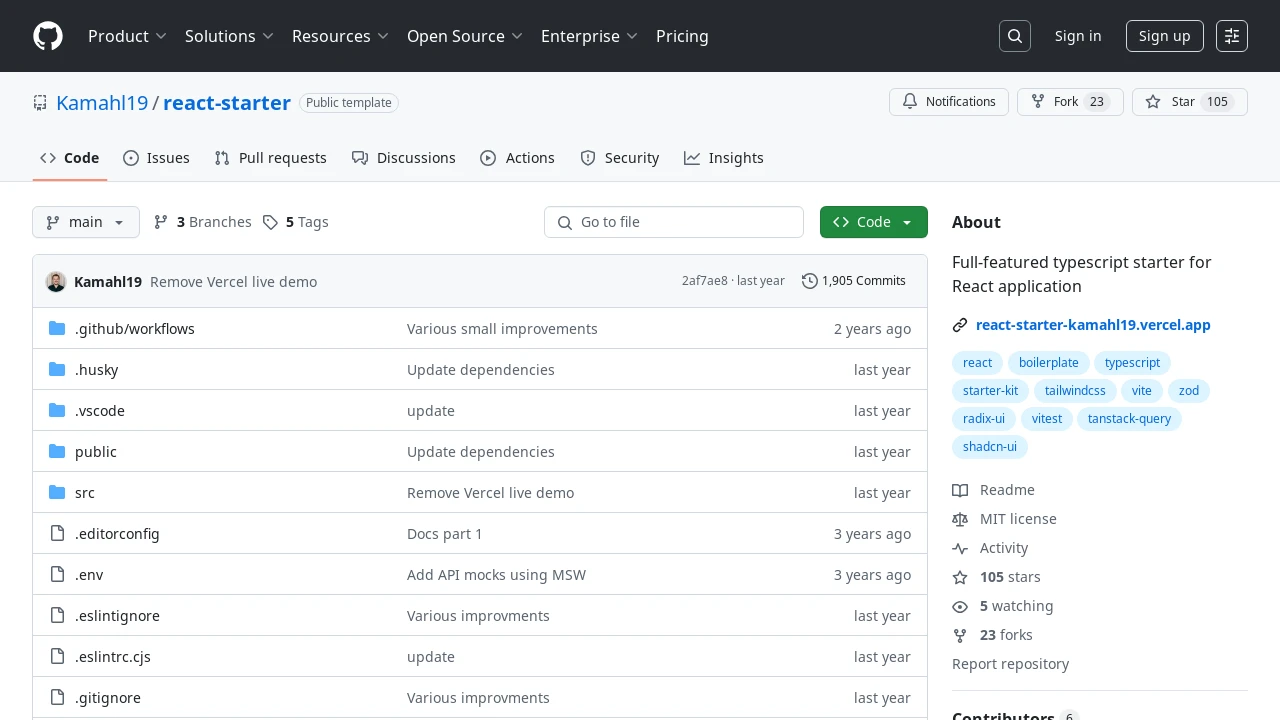Open the green Code dropdown button
1280x720 pixels.
874,222
